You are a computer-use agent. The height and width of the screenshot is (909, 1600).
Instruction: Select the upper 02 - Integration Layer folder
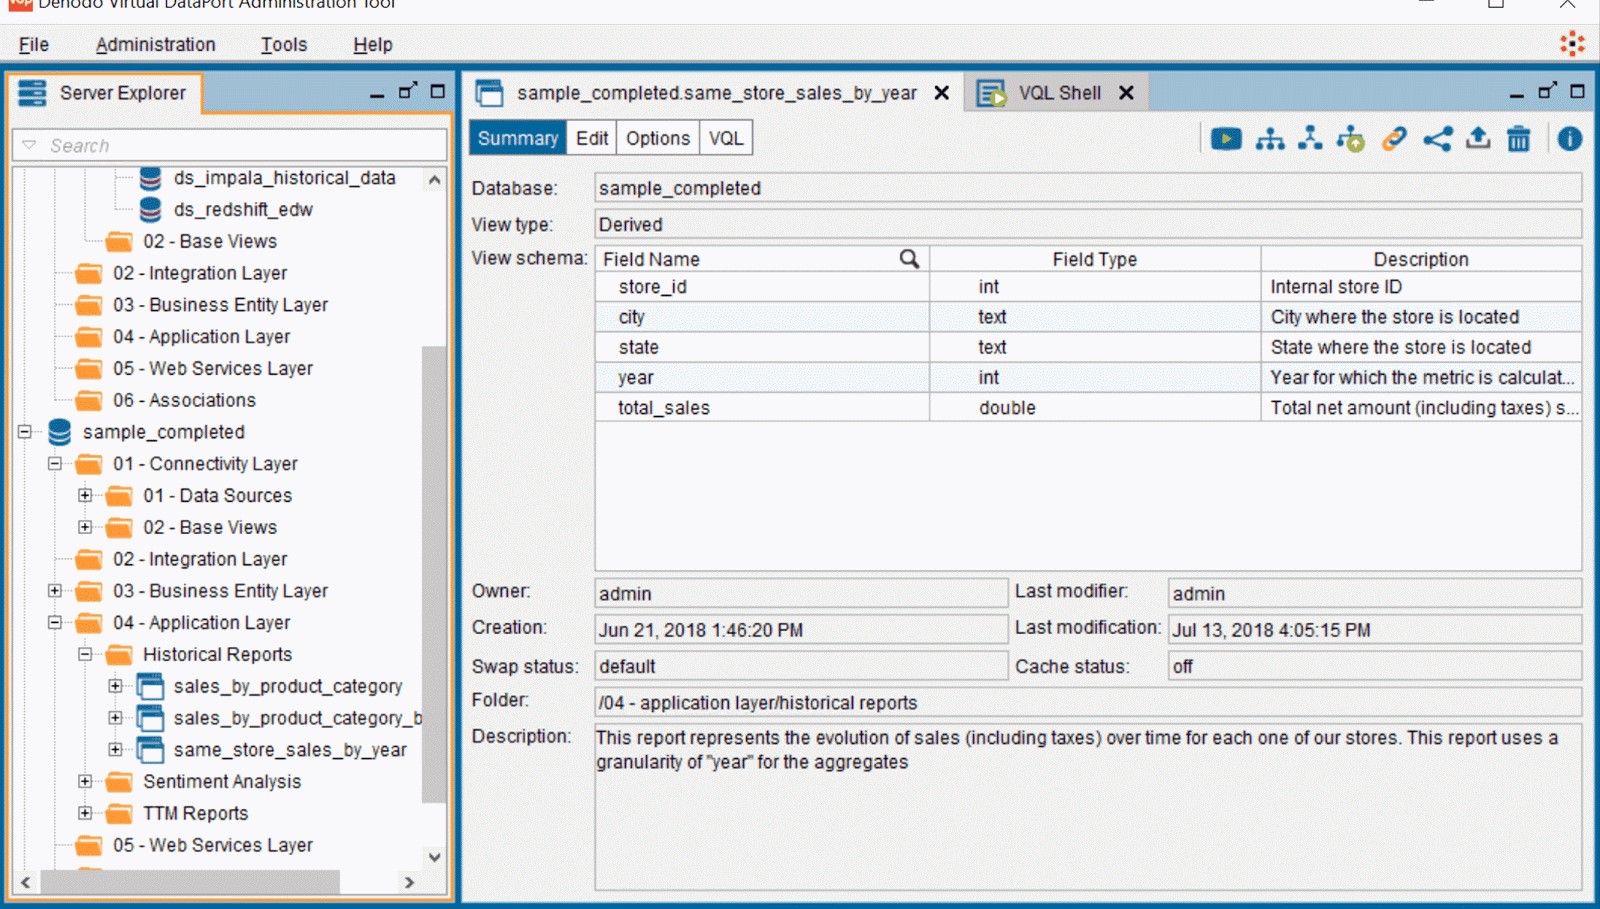tap(200, 273)
